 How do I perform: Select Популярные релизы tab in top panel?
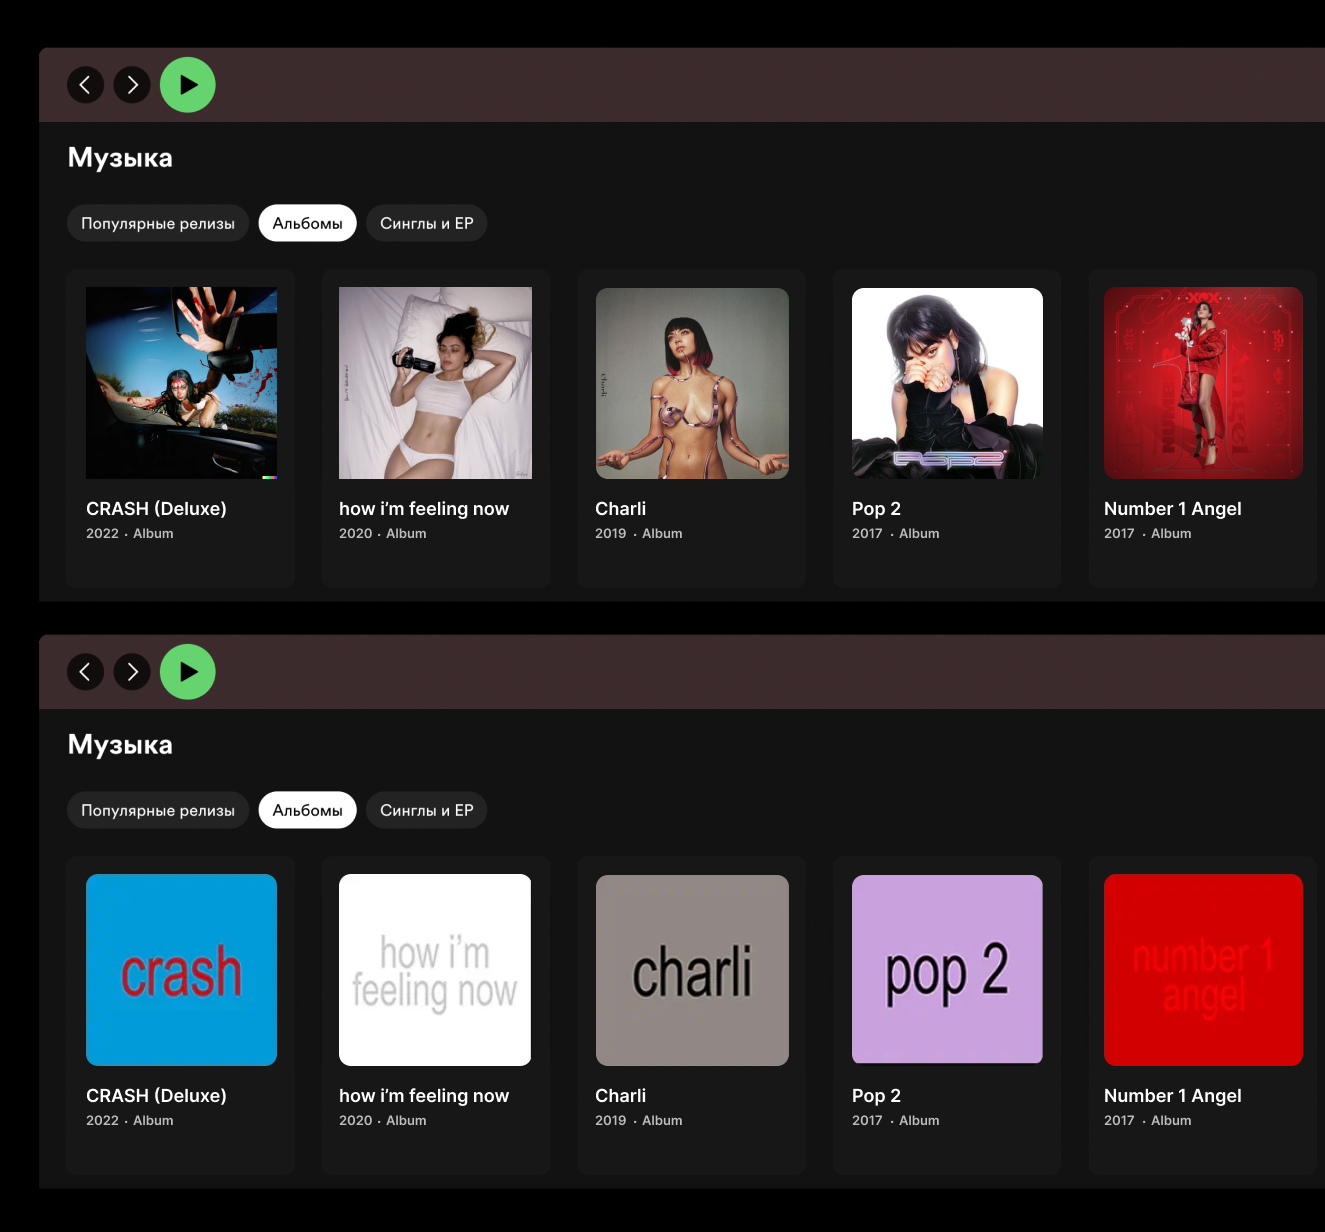click(x=158, y=223)
